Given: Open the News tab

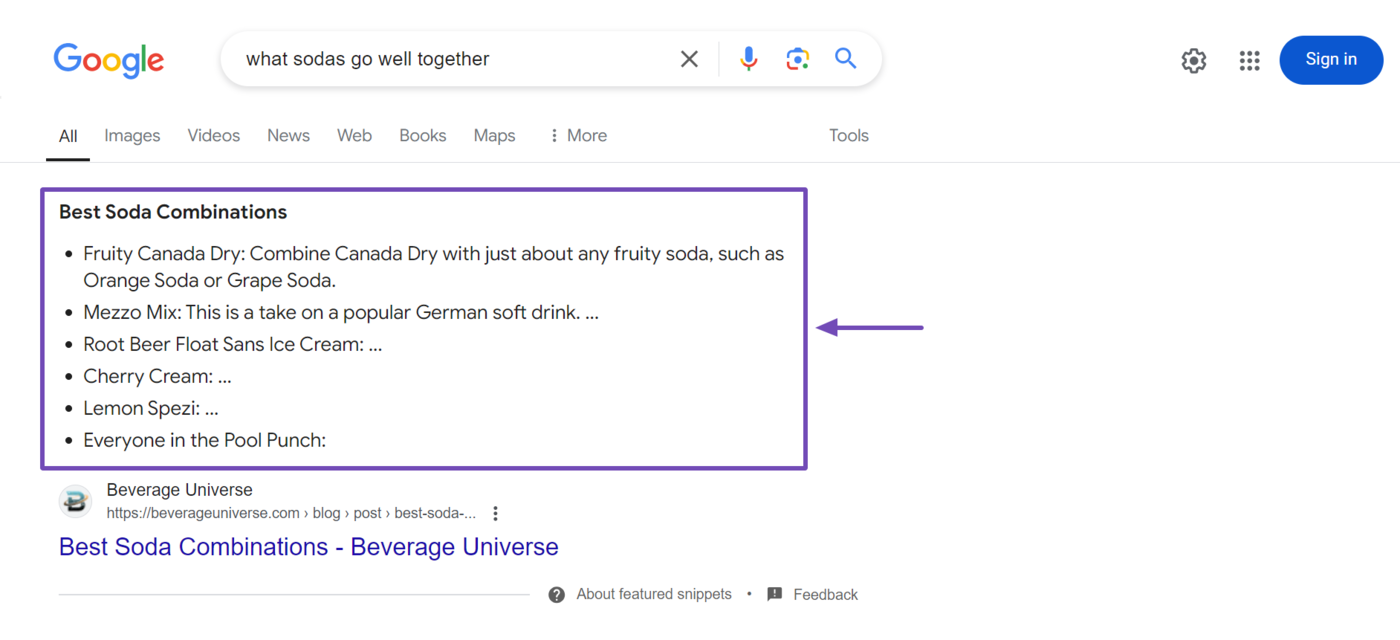Looking at the screenshot, I should tap(288, 135).
